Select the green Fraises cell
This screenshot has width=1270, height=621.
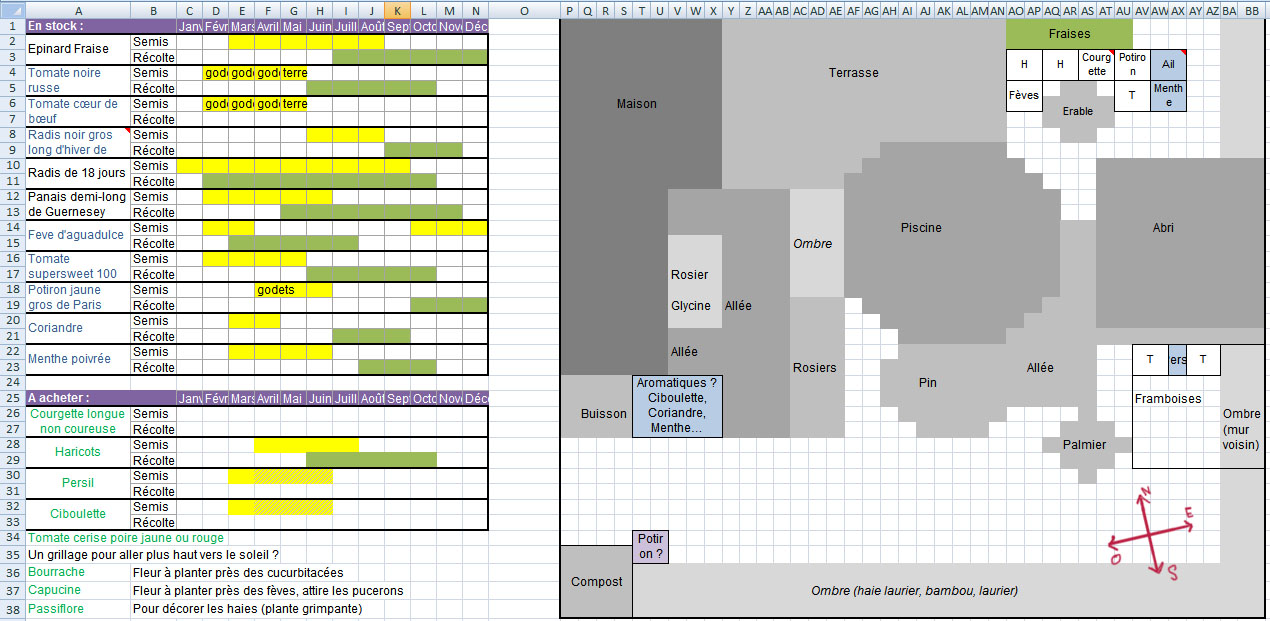click(x=1069, y=33)
